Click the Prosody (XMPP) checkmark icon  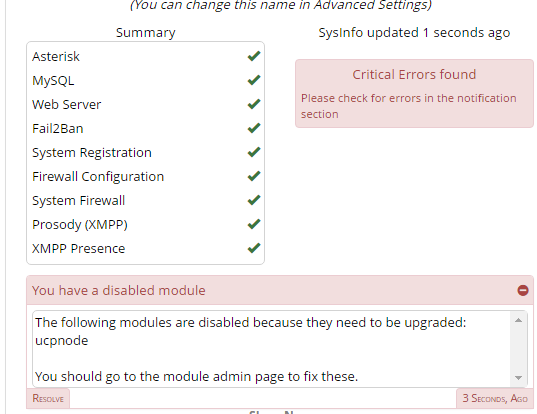pyautogui.click(x=254, y=224)
